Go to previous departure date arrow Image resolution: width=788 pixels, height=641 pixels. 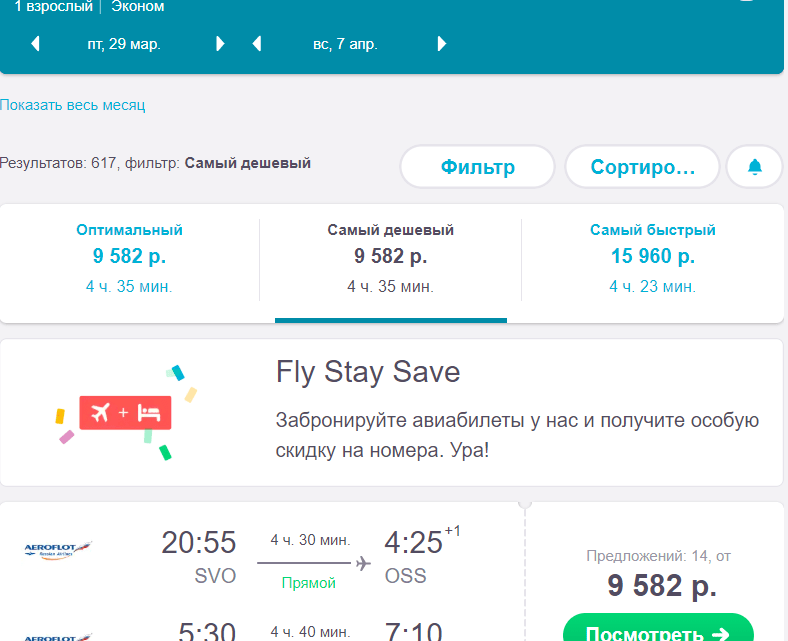tap(35, 44)
